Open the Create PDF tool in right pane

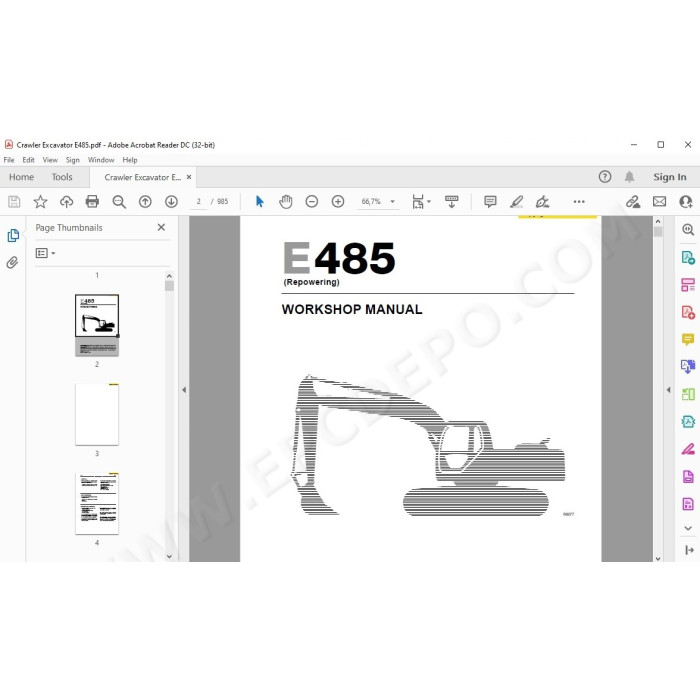point(688,312)
